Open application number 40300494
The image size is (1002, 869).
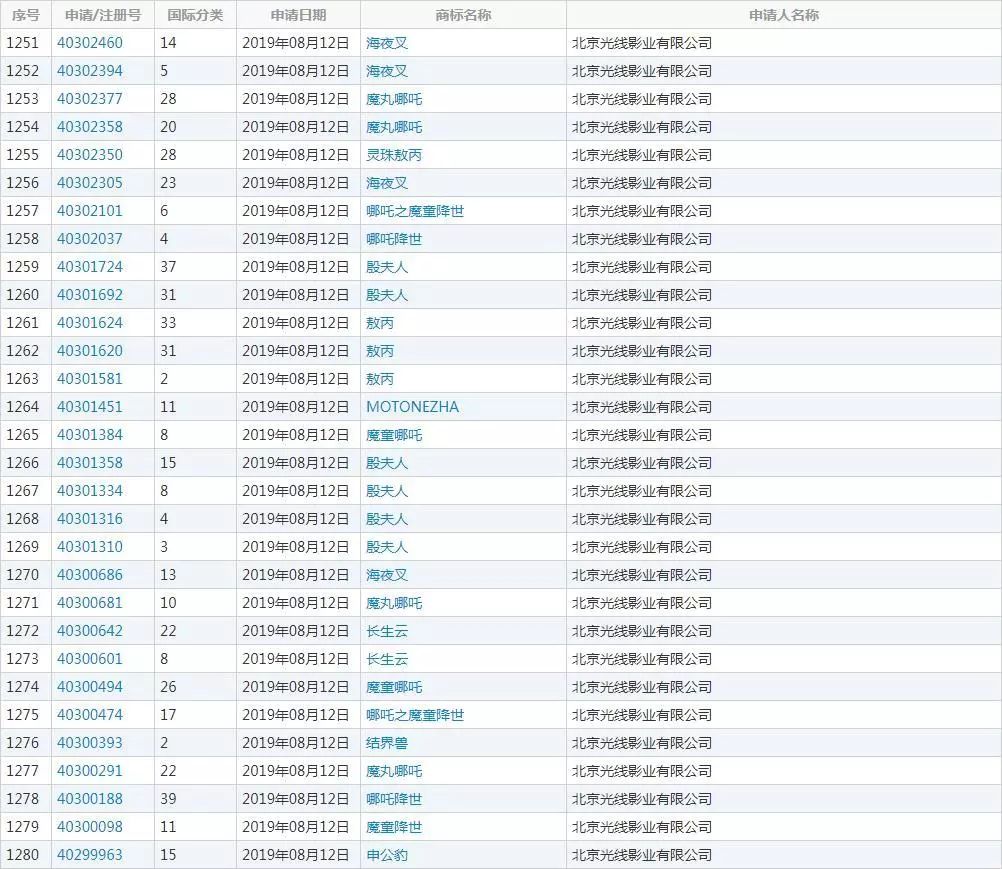[89, 687]
